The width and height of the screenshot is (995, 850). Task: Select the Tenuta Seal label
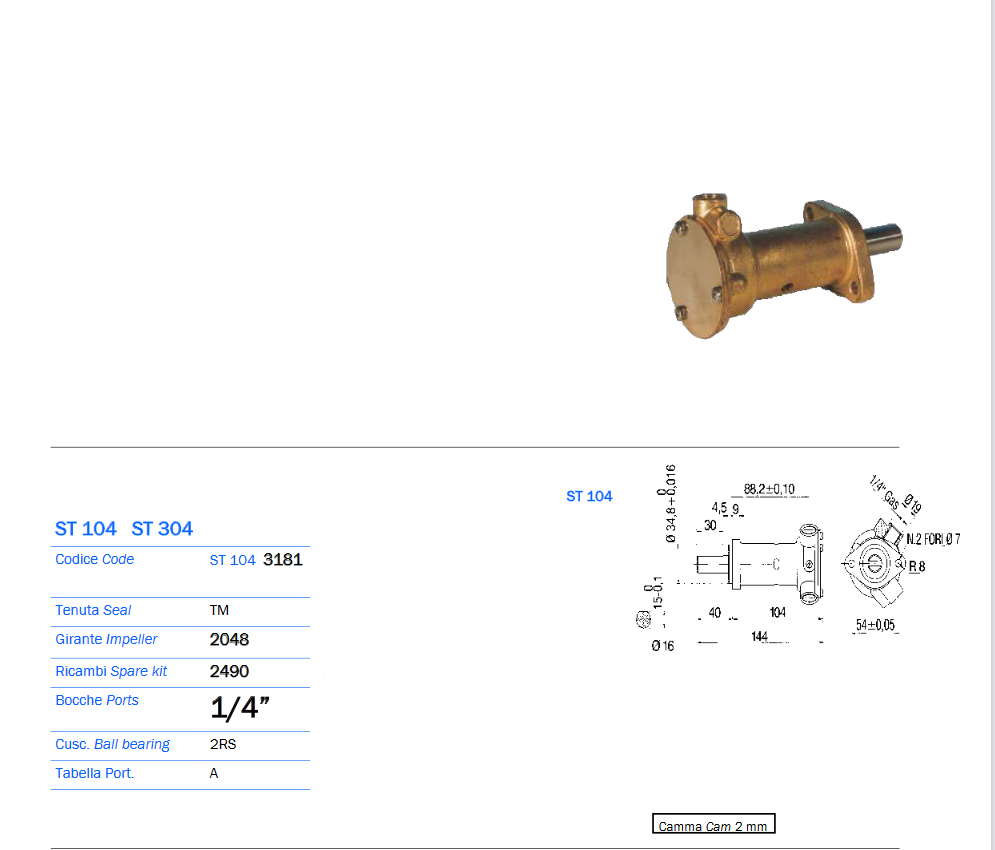click(x=93, y=610)
